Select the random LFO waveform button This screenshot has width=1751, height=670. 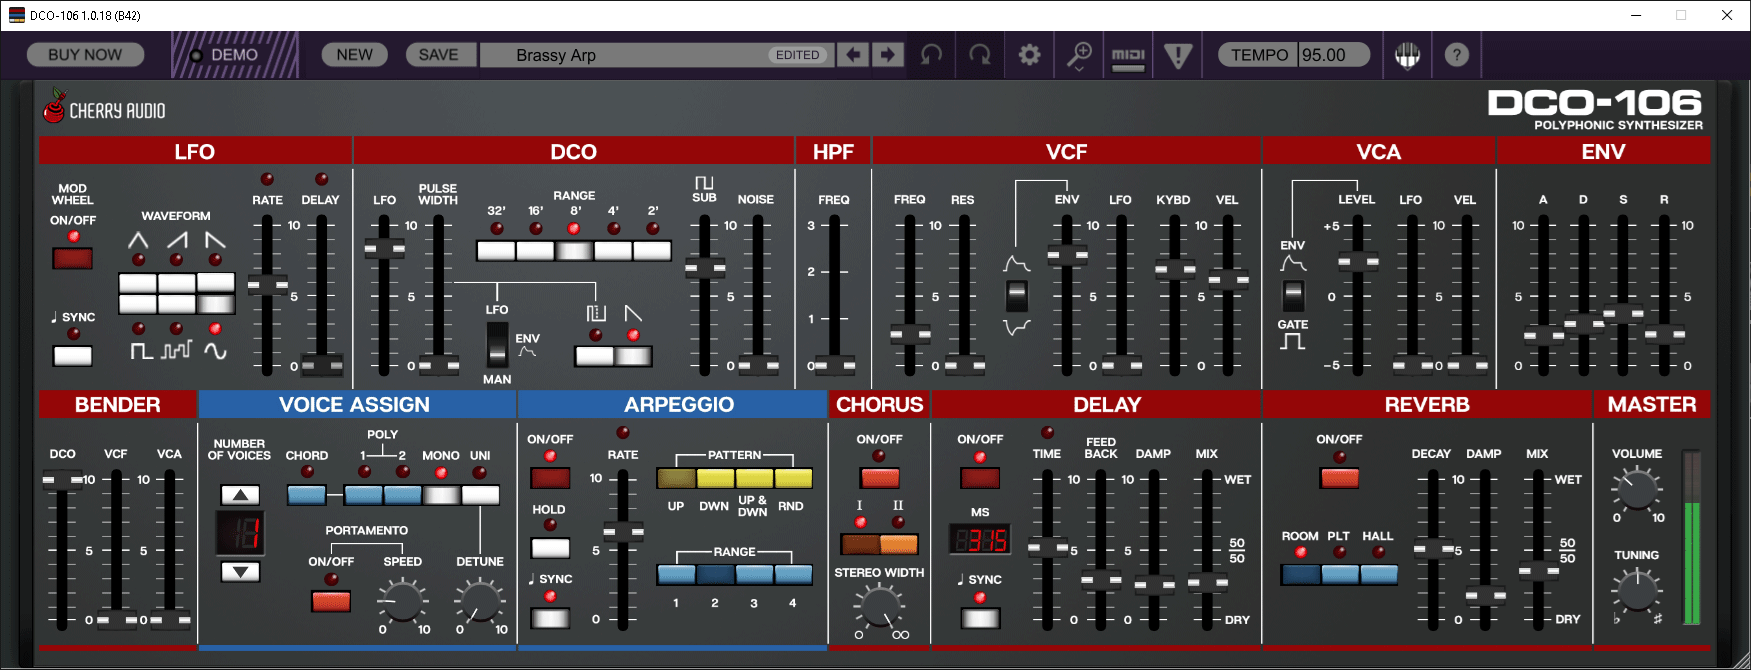pos(176,304)
